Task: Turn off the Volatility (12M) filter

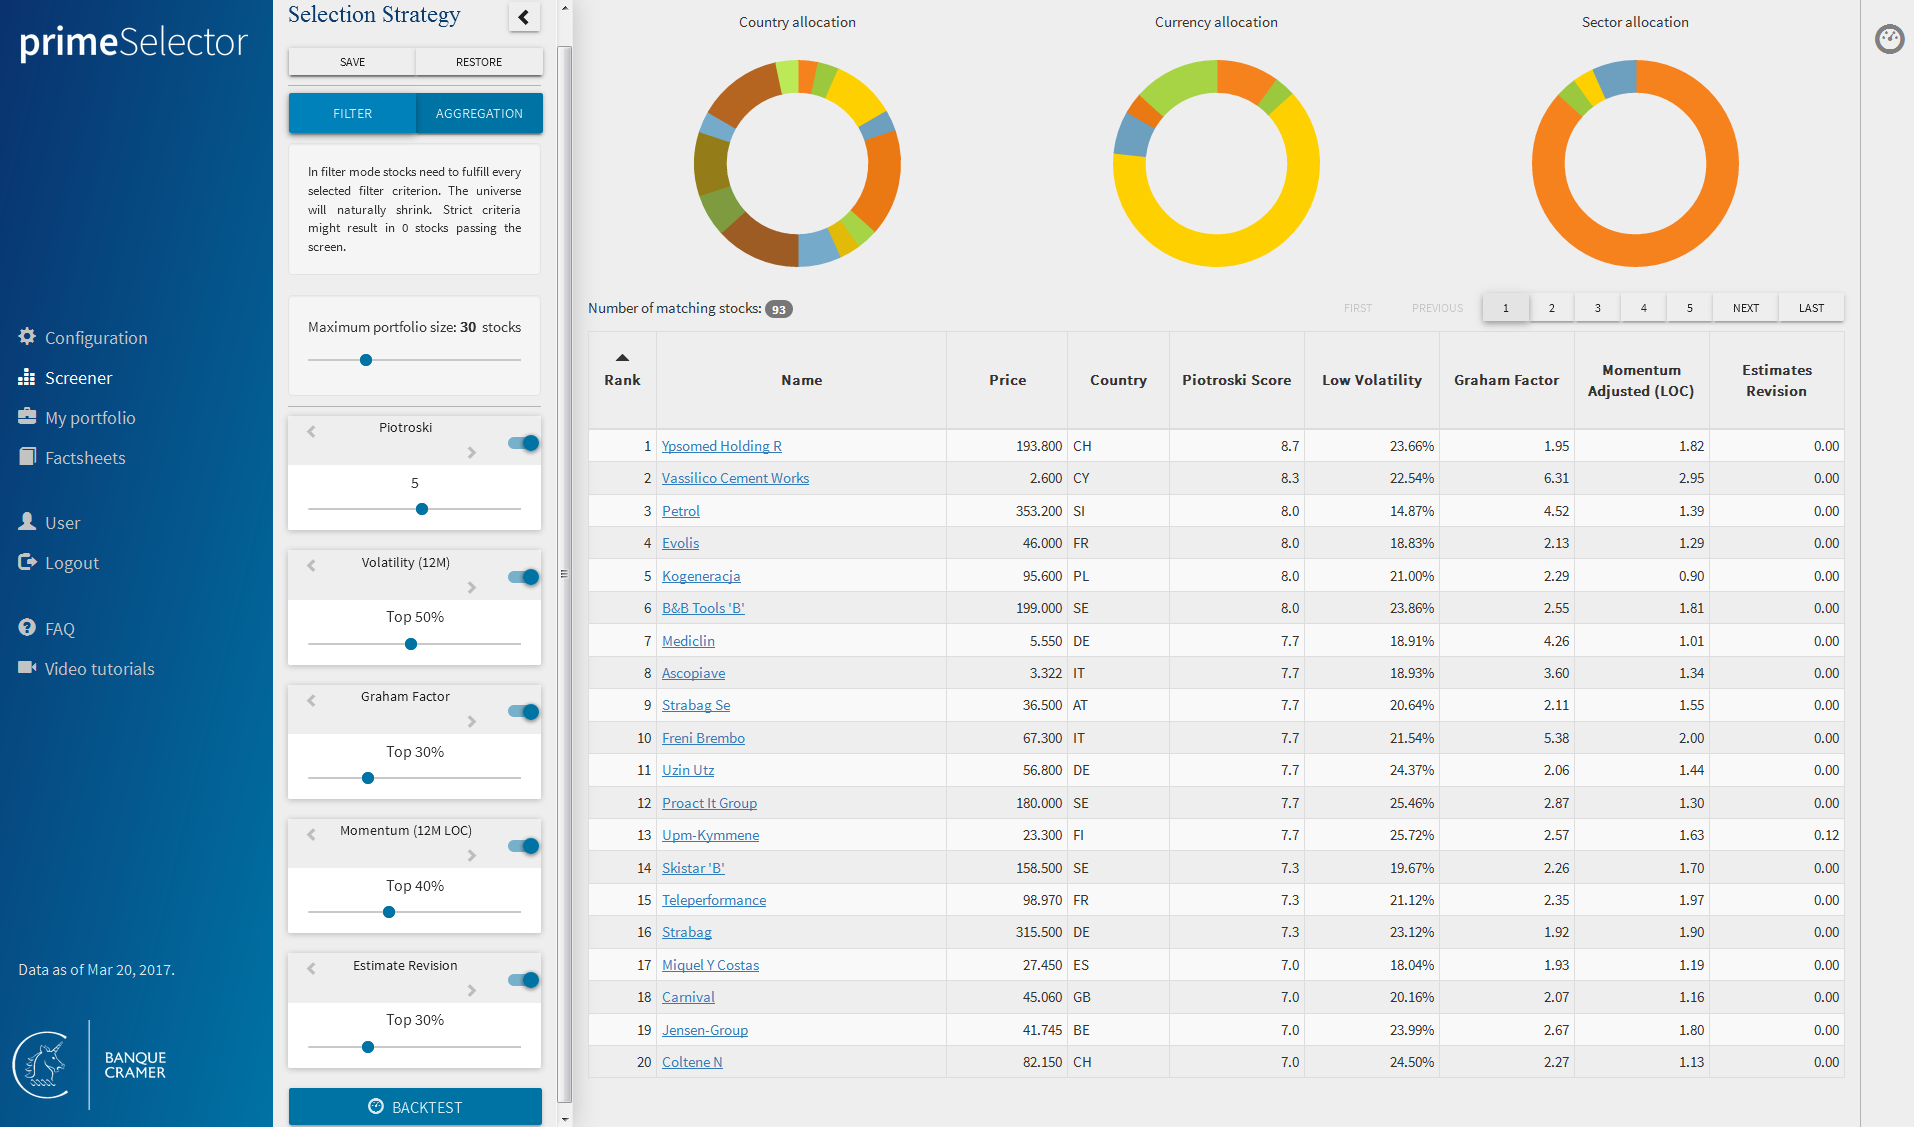Action: click(522, 577)
